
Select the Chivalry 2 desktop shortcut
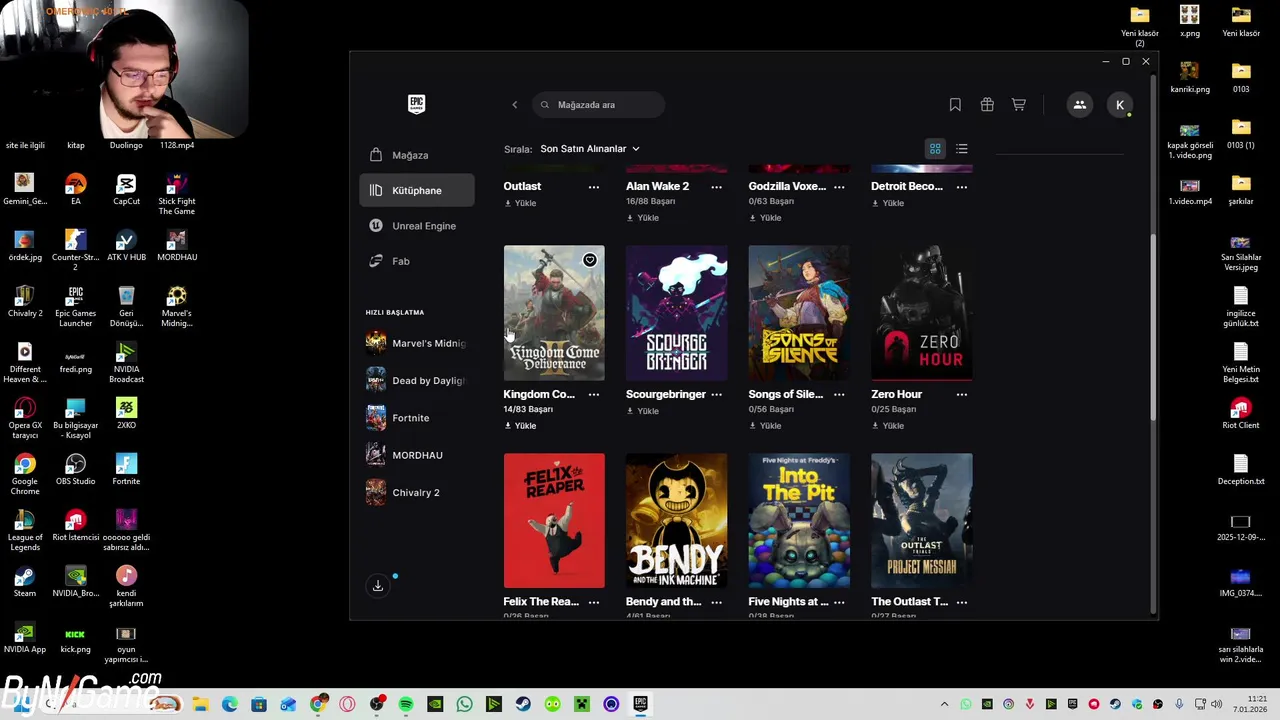click(24, 302)
